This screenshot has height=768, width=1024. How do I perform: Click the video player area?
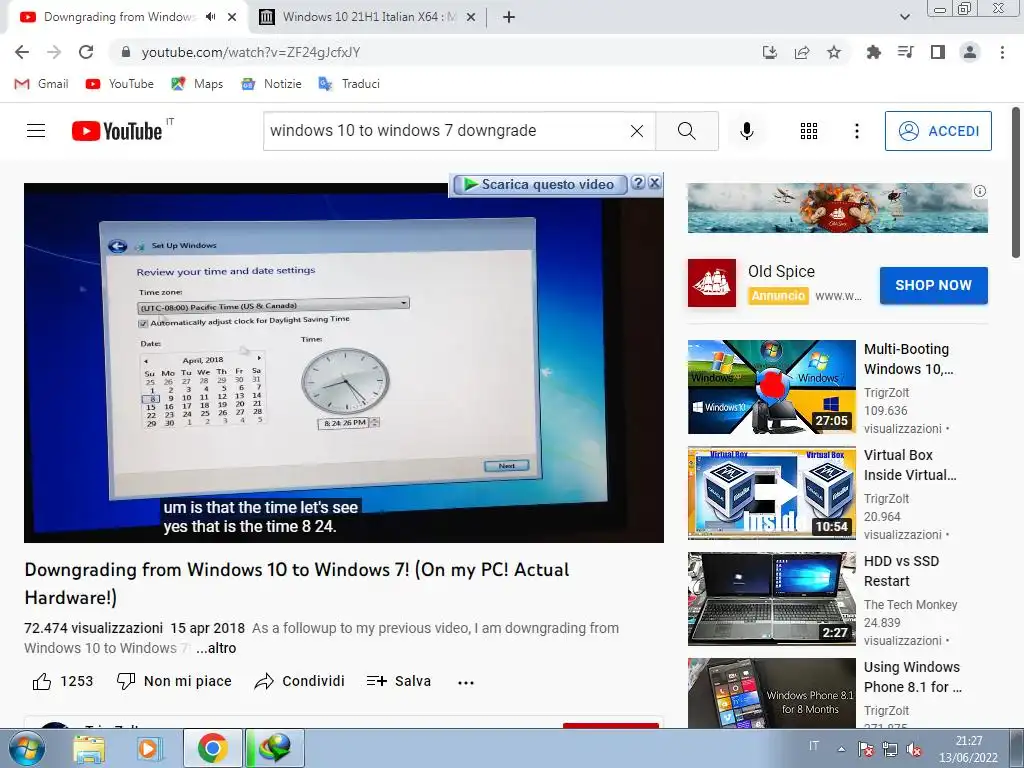click(344, 362)
